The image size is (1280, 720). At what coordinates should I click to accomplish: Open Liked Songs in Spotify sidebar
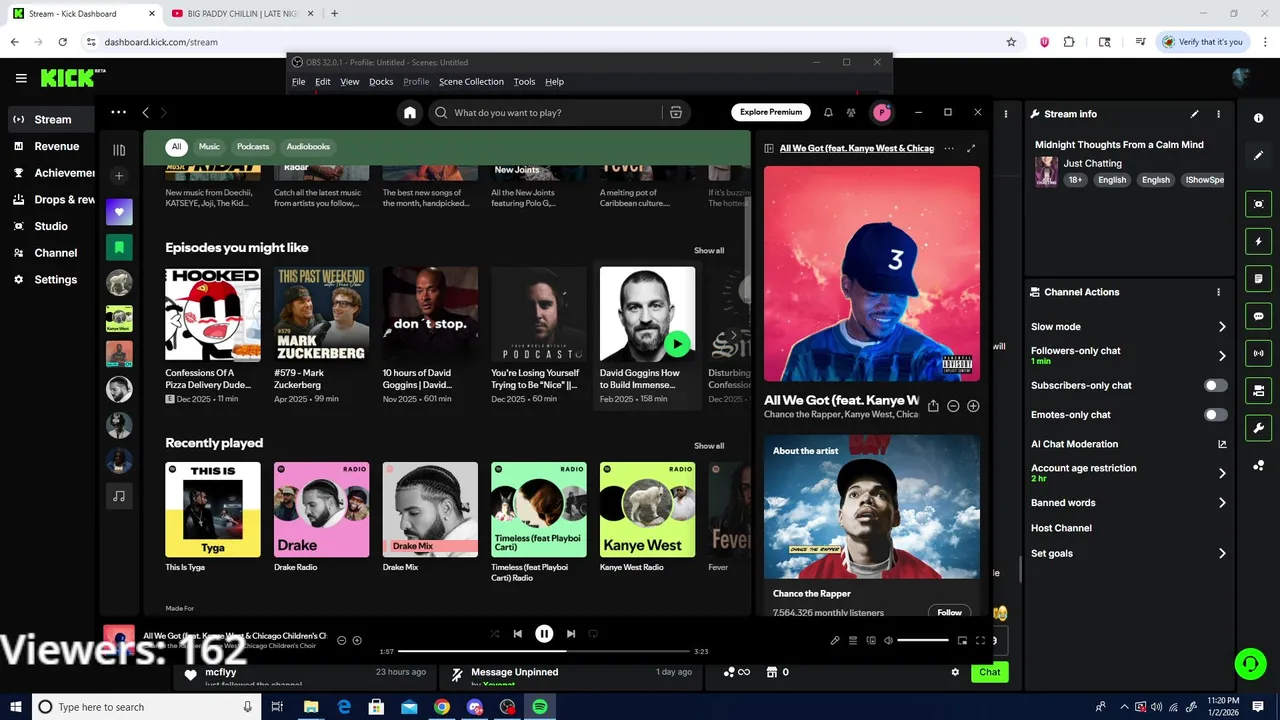(x=119, y=212)
